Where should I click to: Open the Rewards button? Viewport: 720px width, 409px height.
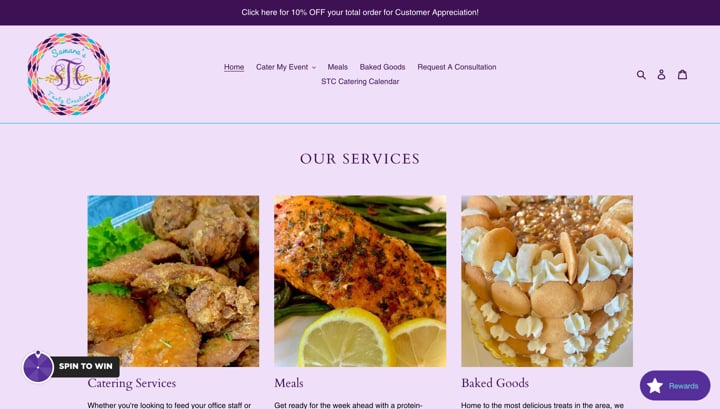675,386
